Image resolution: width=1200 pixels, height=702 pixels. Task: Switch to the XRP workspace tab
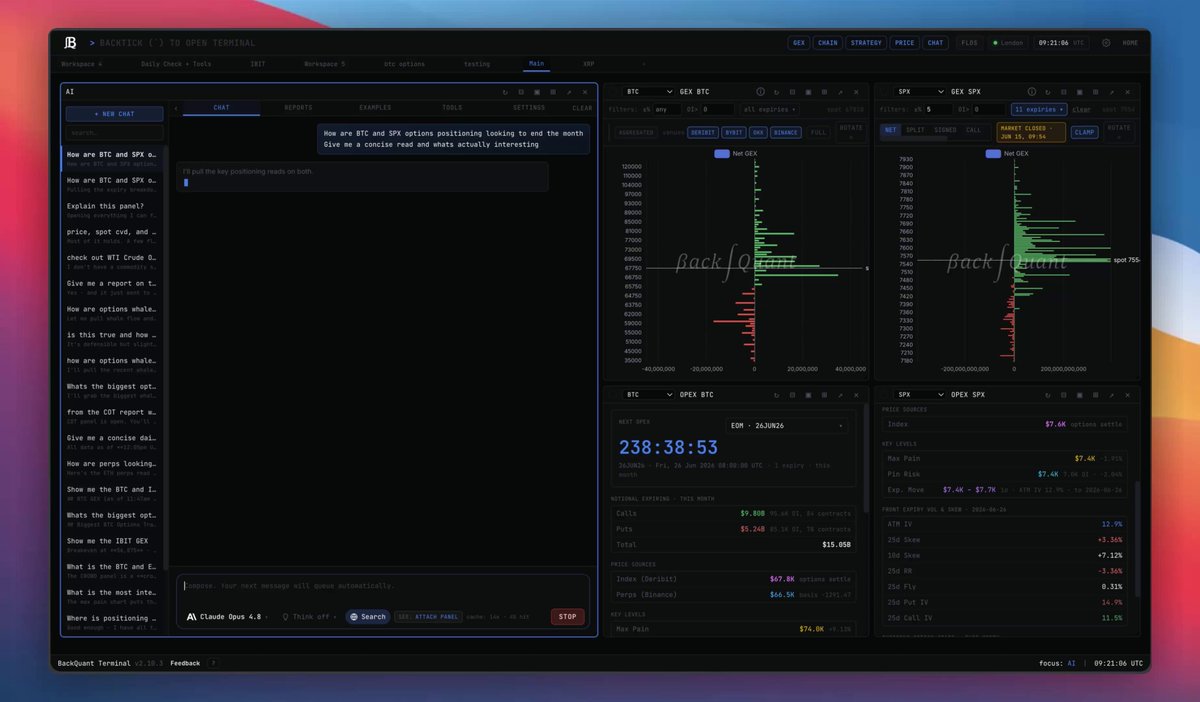(x=588, y=64)
